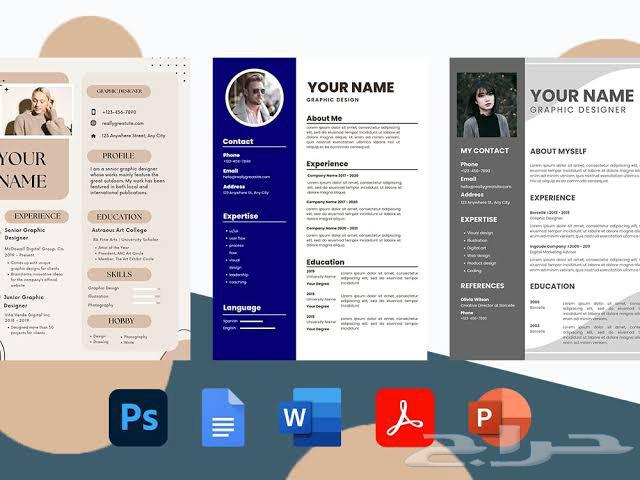Click the Contact heading in the blue sidebar
The width and height of the screenshot is (640, 480).
(x=238, y=142)
